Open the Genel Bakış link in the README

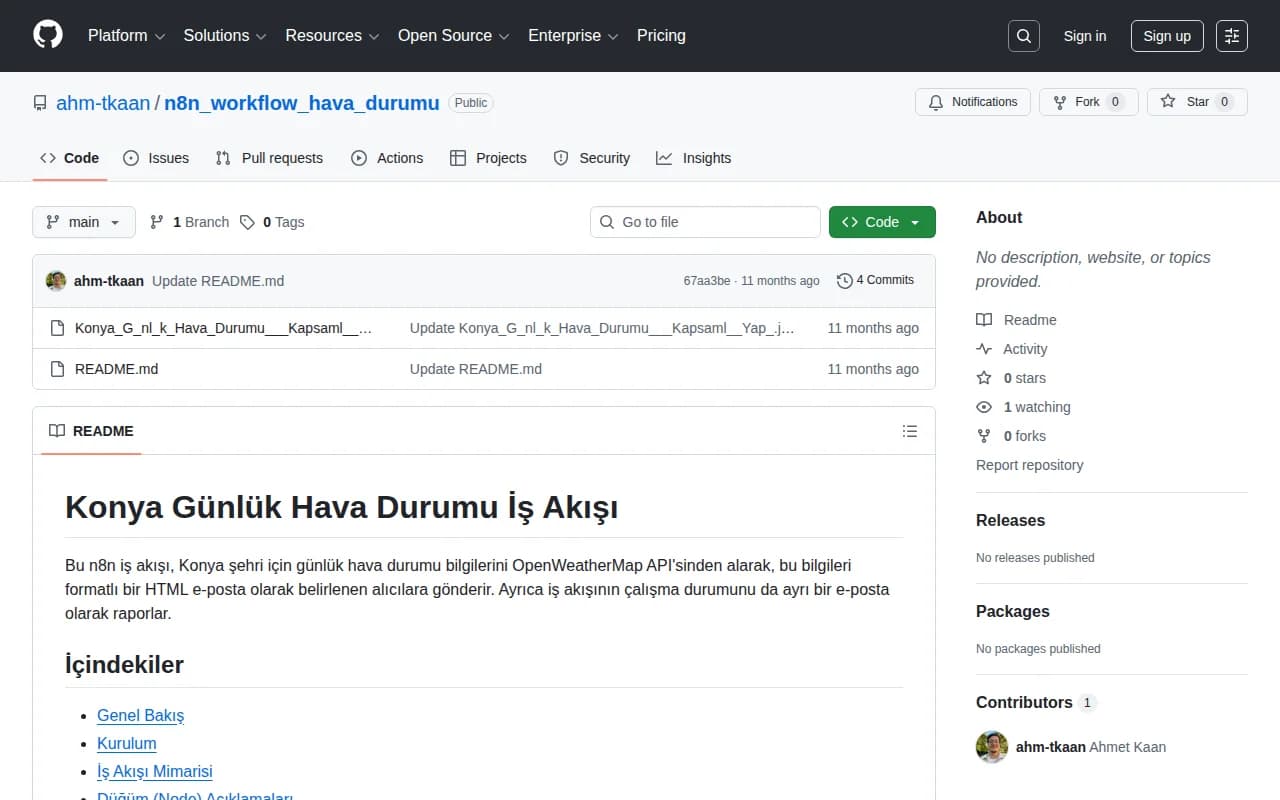coord(140,715)
